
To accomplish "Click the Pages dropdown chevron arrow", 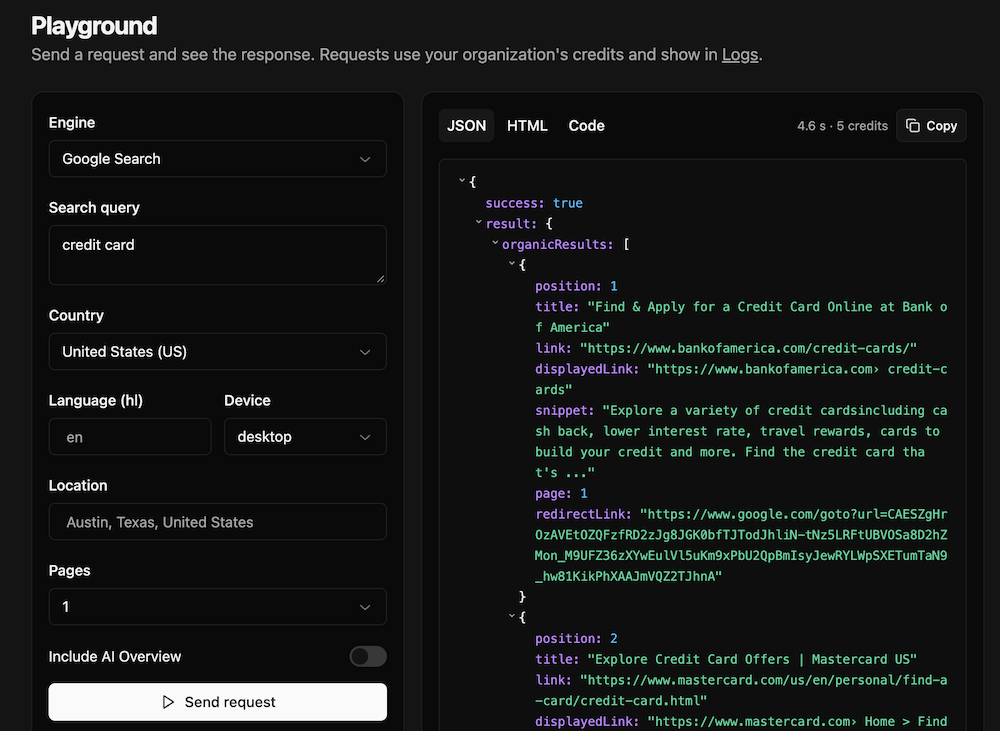I will pyautogui.click(x=365, y=607).
